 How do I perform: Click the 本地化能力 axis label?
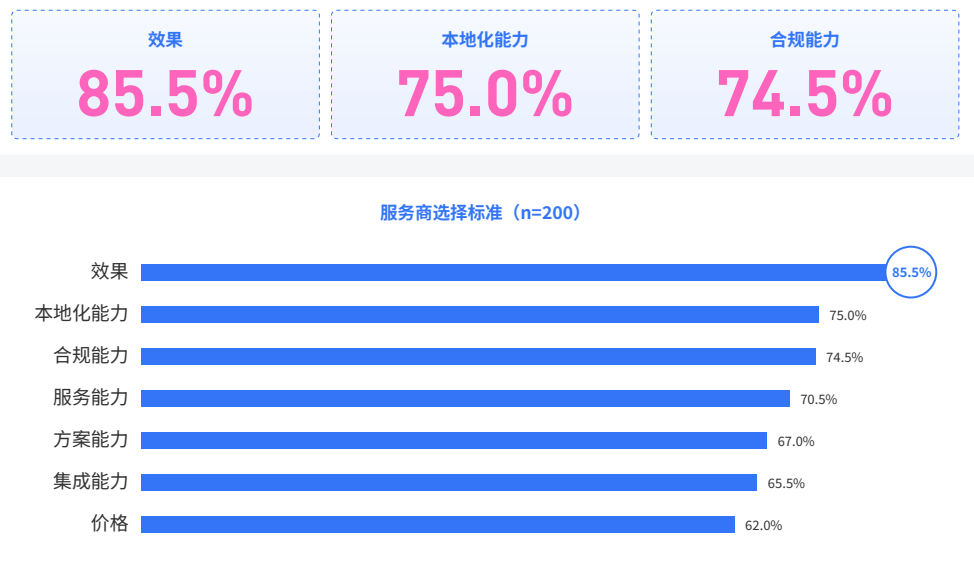tap(81, 314)
